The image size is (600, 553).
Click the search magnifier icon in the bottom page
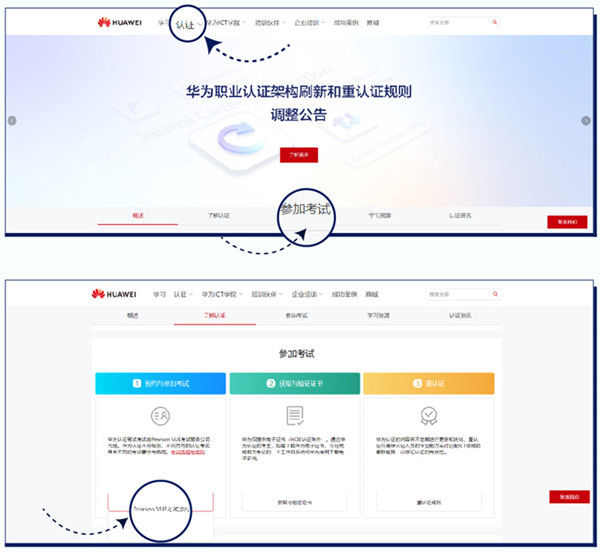point(495,294)
